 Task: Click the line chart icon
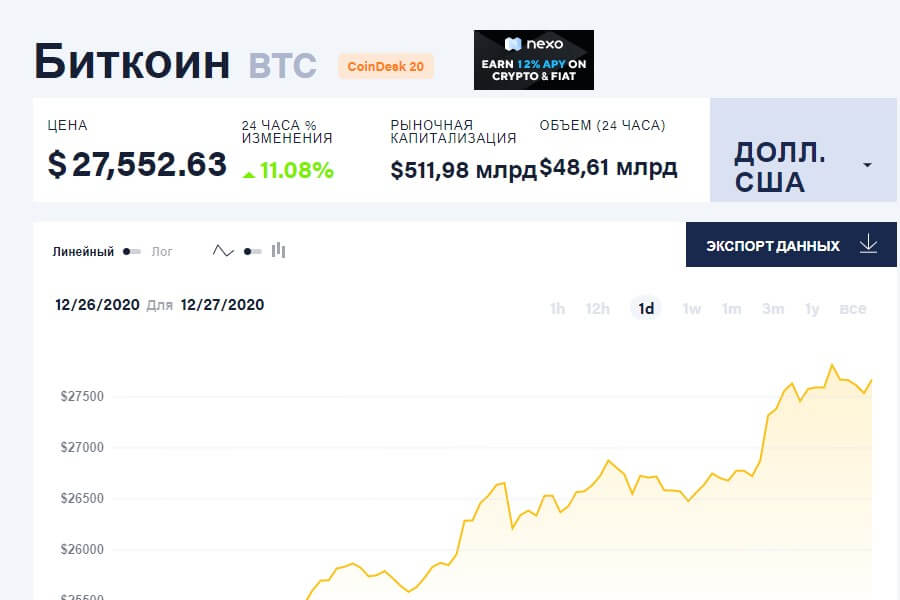[223, 251]
